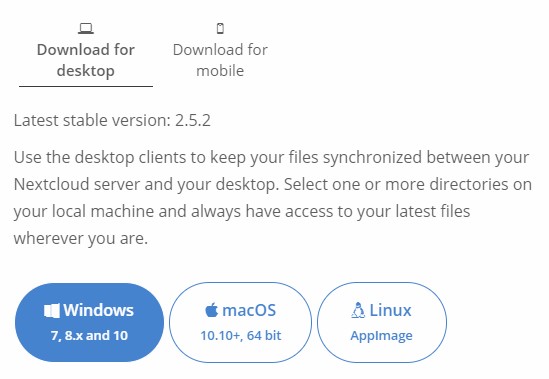Click the 'Latest stable version' text line
This screenshot has height=379, width=549.
112,120
